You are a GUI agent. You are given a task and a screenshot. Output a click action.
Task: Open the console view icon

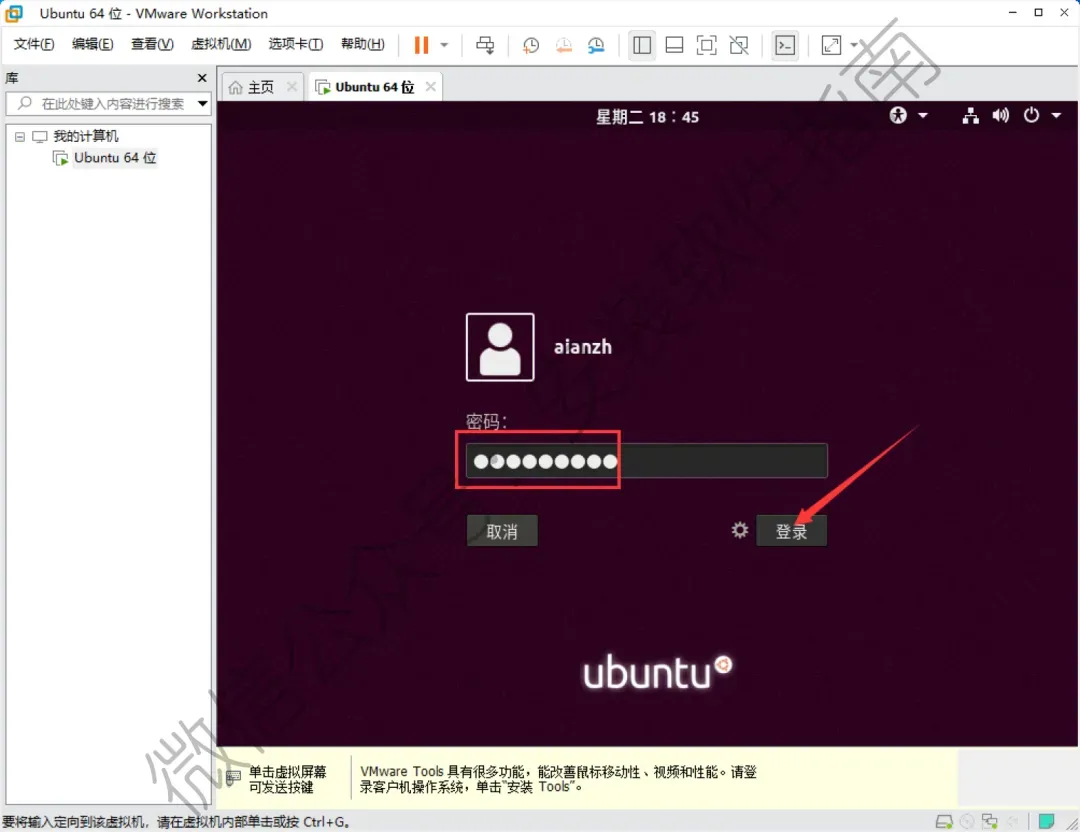coord(785,45)
